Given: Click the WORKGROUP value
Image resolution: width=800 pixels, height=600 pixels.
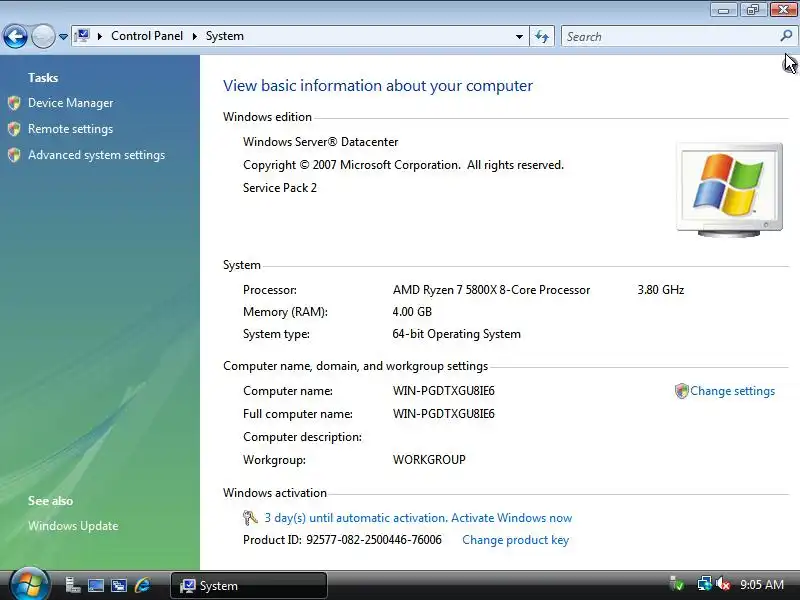Looking at the screenshot, I should pyautogui.click(x=429, y=460).
